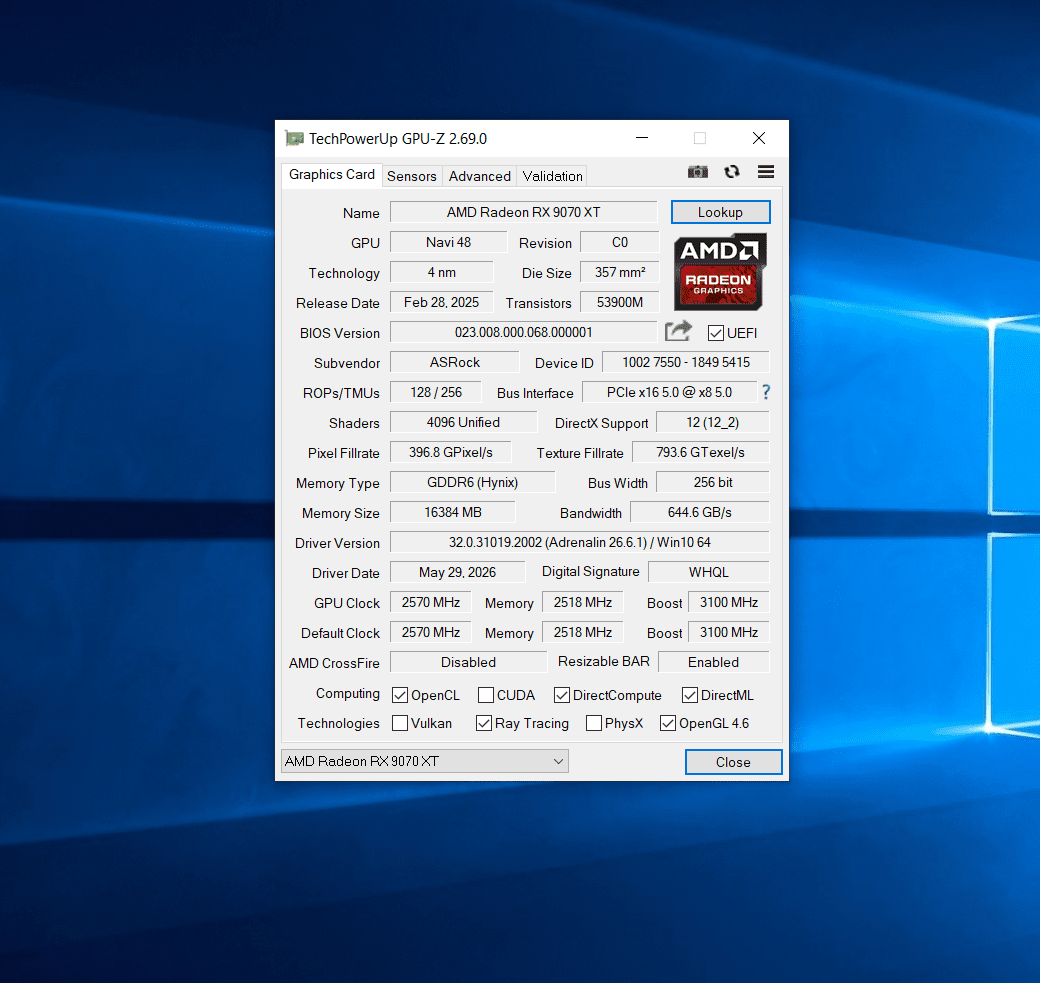
Task: Click DirectX Support value '12 (12_2)'
Action: [x=713, y=423]
